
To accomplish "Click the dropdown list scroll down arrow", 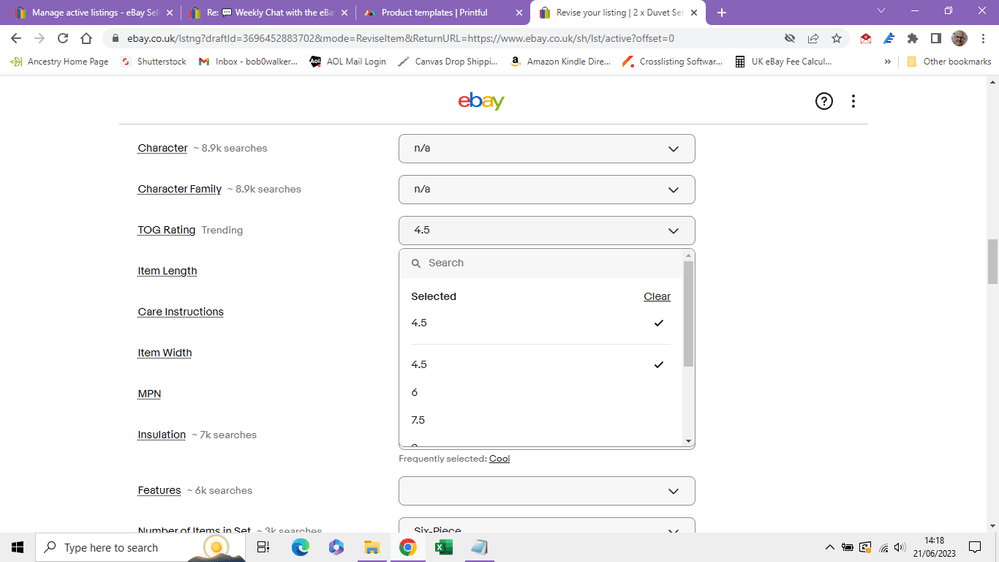I will coord(688,441).
